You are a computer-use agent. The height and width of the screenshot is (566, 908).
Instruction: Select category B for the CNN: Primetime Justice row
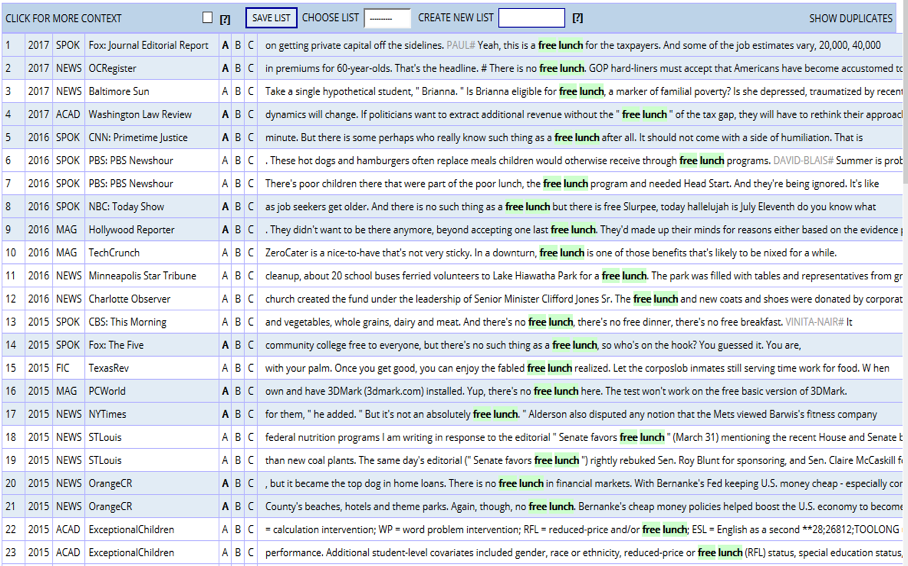click(238, 137)
